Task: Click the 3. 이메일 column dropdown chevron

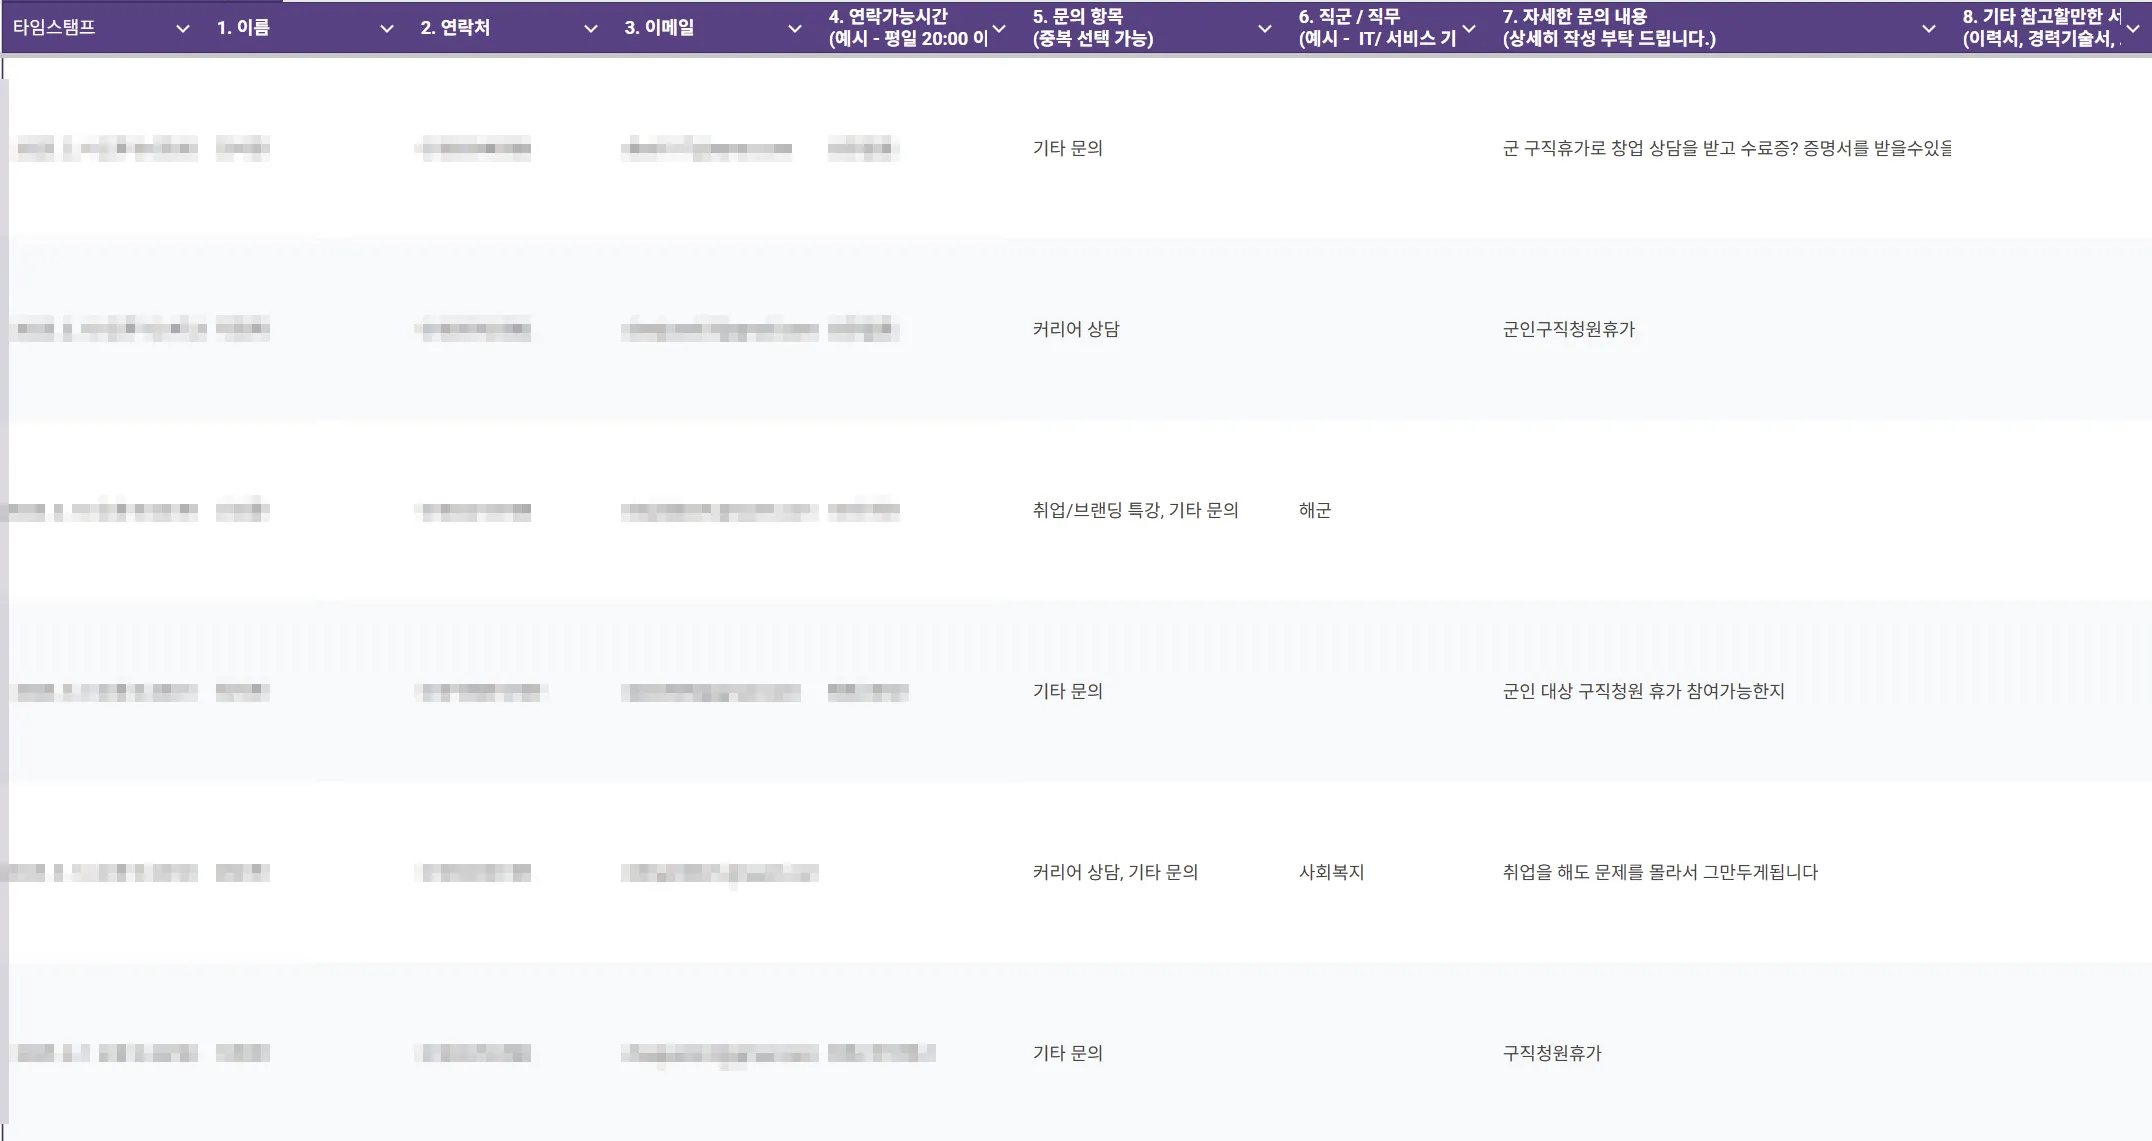Action: tap(795, 29)
